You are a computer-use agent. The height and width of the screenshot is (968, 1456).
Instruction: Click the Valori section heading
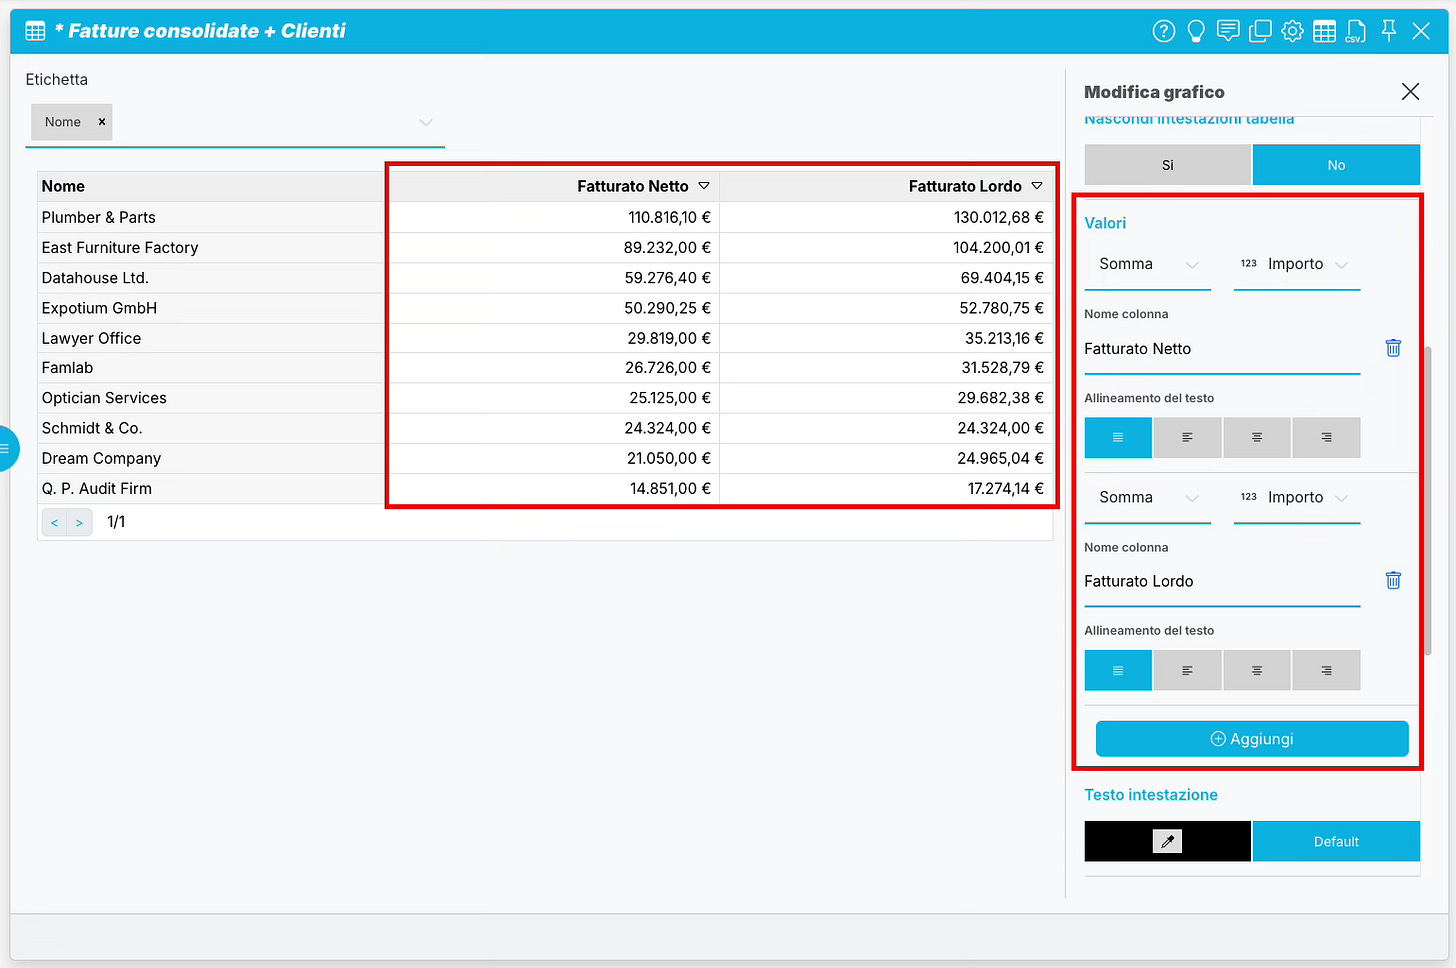[1105, 223]
